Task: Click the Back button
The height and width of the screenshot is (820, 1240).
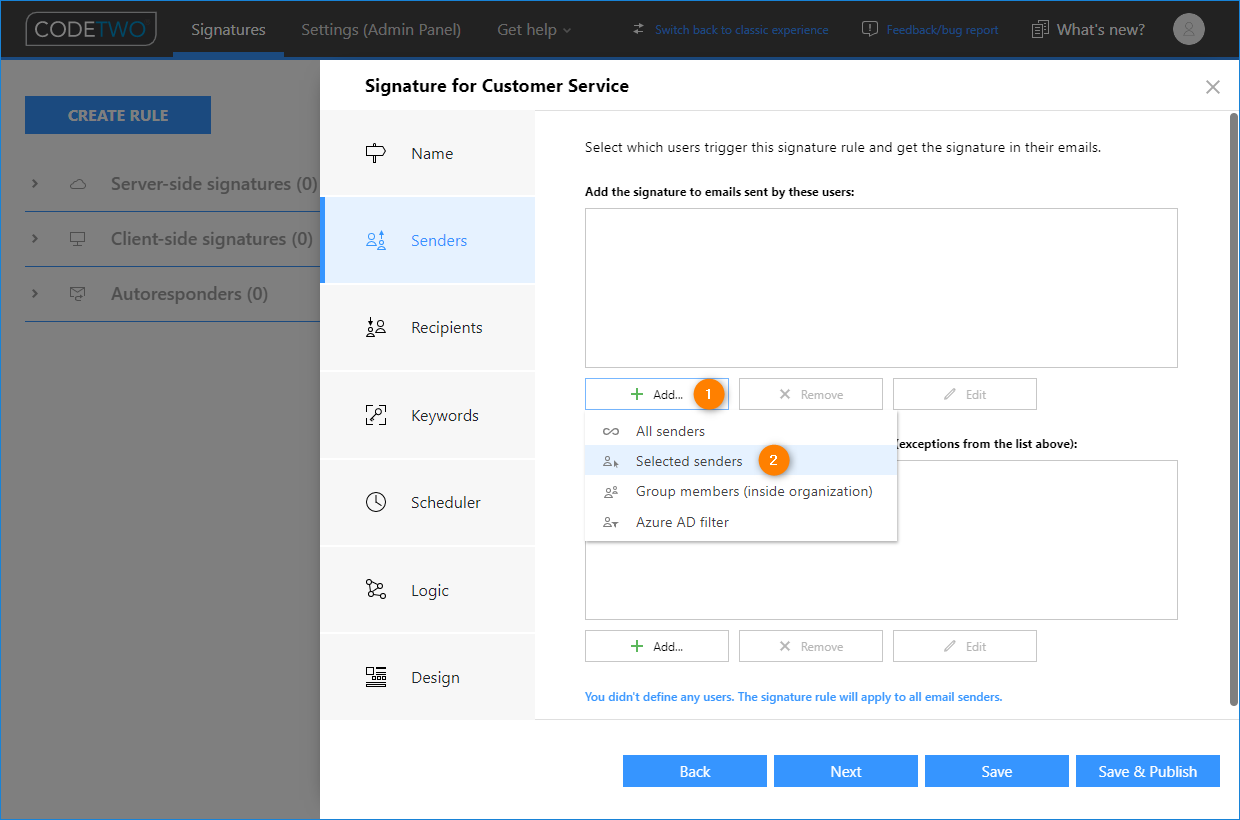Action: (695, 771)
